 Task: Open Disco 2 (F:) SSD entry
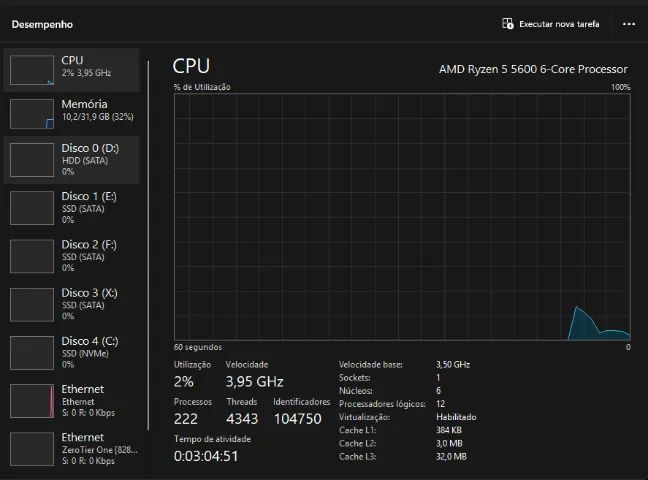[71, 256]
